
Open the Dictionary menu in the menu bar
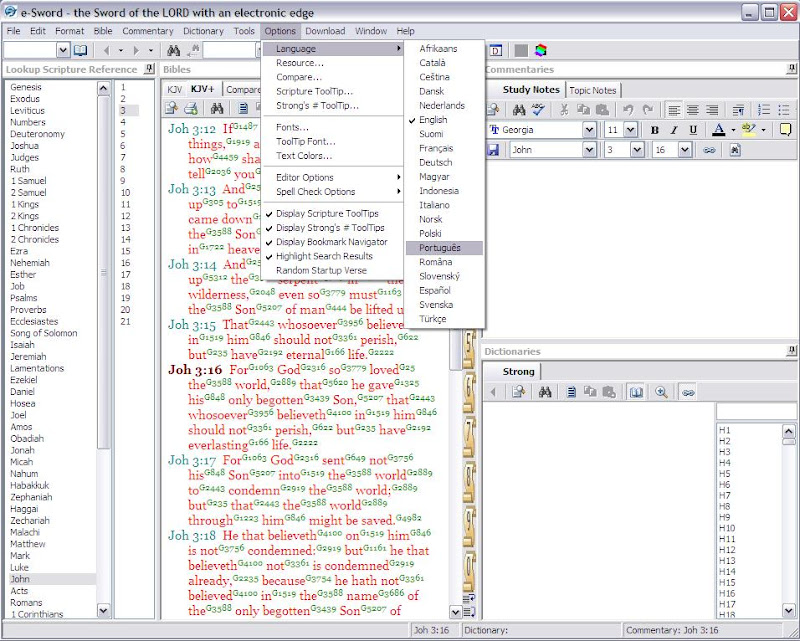[203, 31]
